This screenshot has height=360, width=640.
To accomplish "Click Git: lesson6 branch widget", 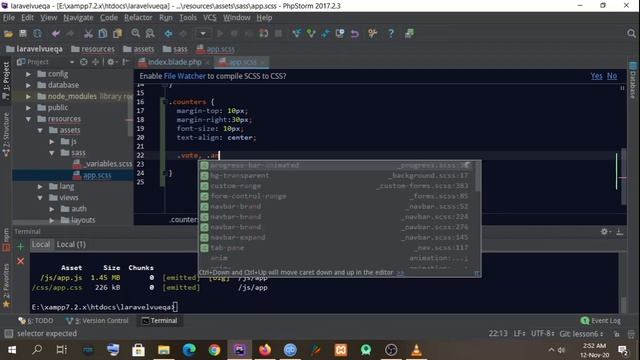I will (x=581, y=333).
